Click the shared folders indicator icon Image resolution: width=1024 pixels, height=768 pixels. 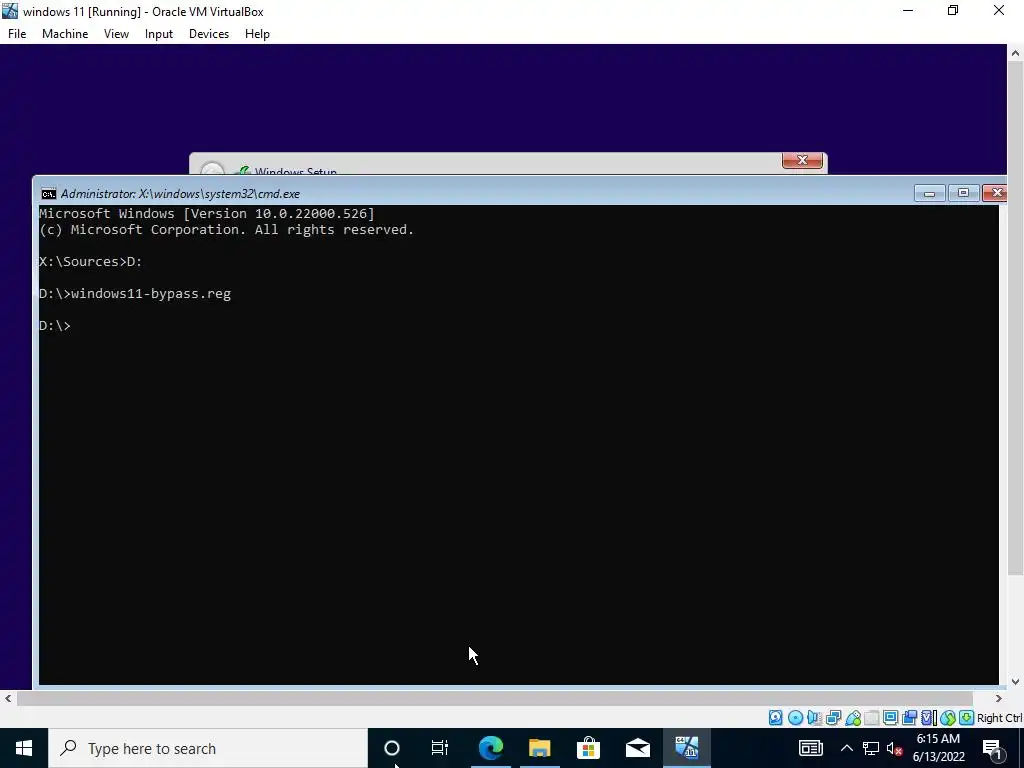pyautogui.click(x=871, y=718)
